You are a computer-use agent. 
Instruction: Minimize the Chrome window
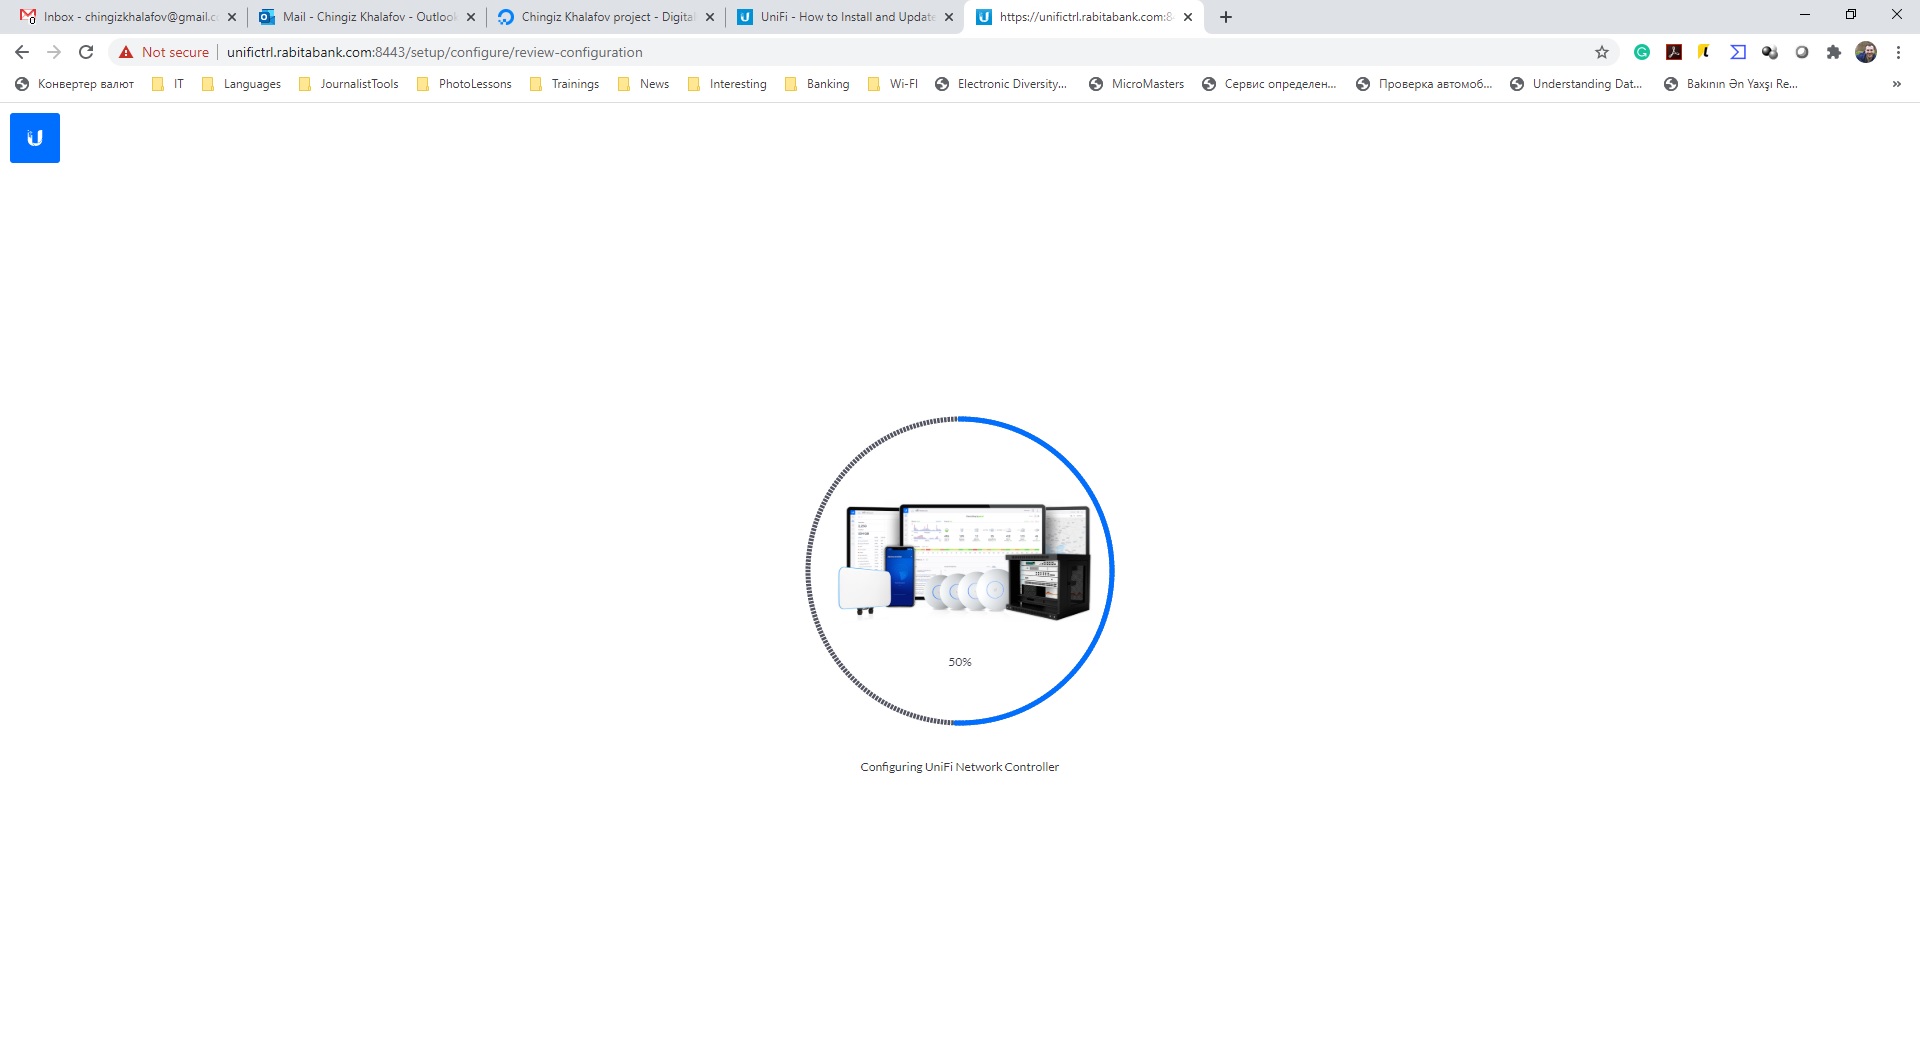click(1805, 14)
